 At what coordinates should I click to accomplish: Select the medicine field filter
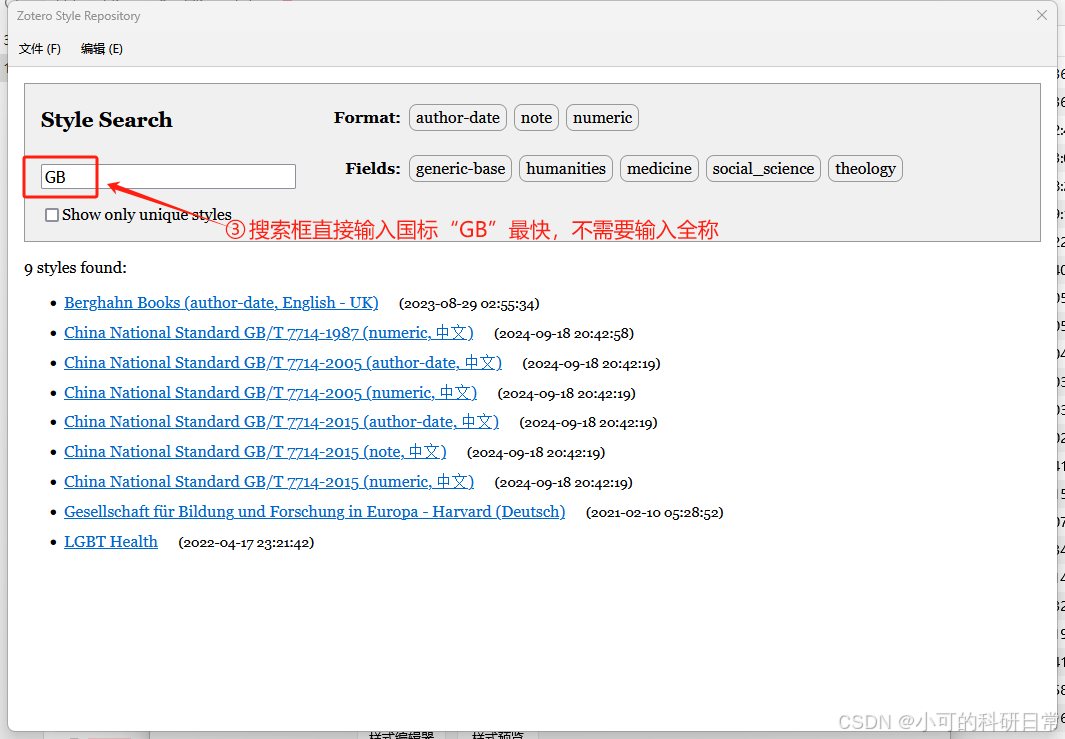[x=659, y=168]
